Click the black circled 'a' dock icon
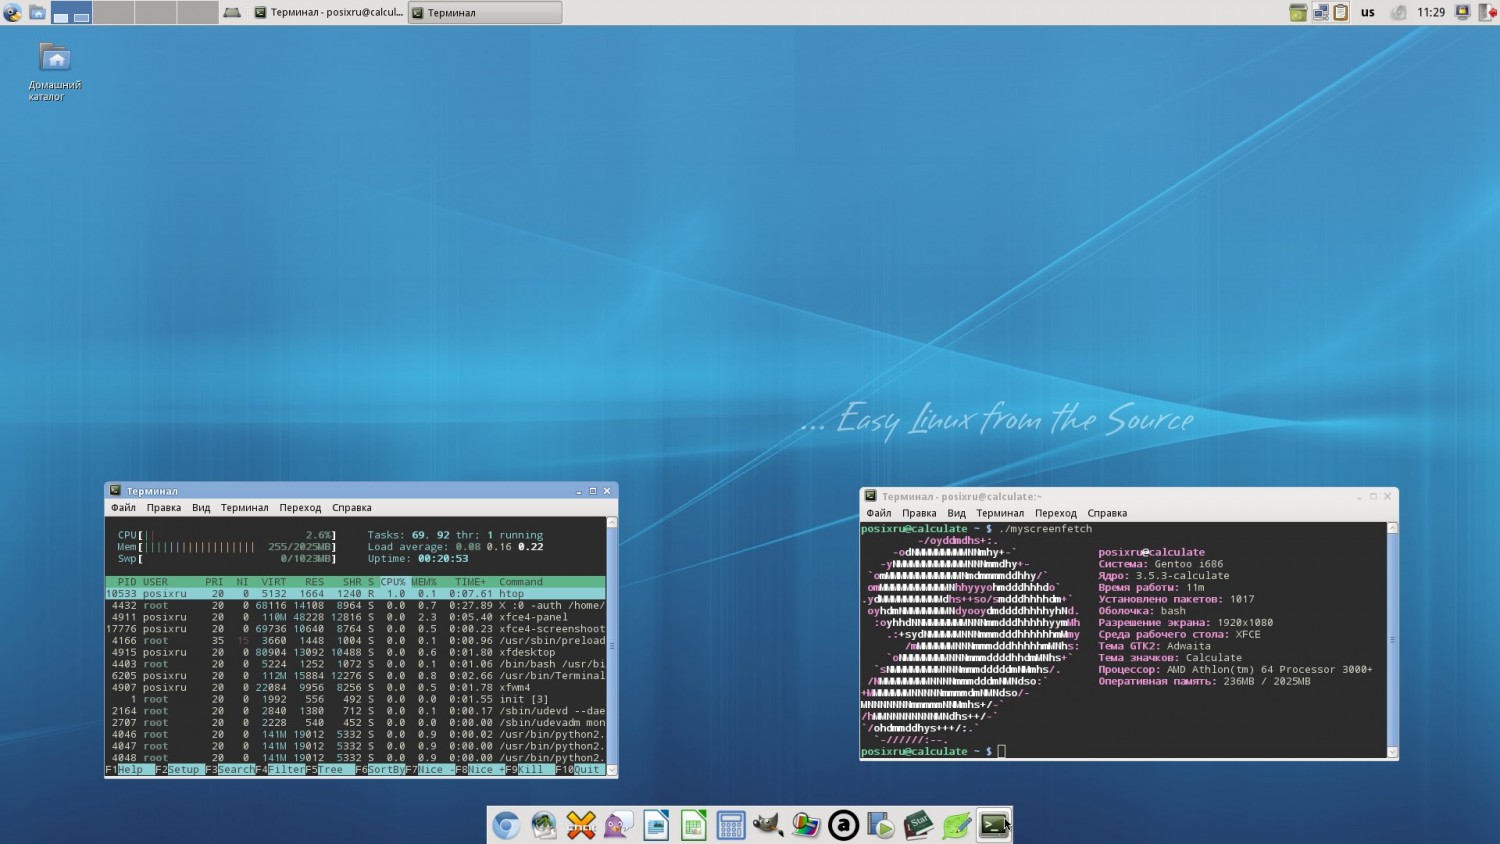 pyautogui.click(x=843, y=825)
